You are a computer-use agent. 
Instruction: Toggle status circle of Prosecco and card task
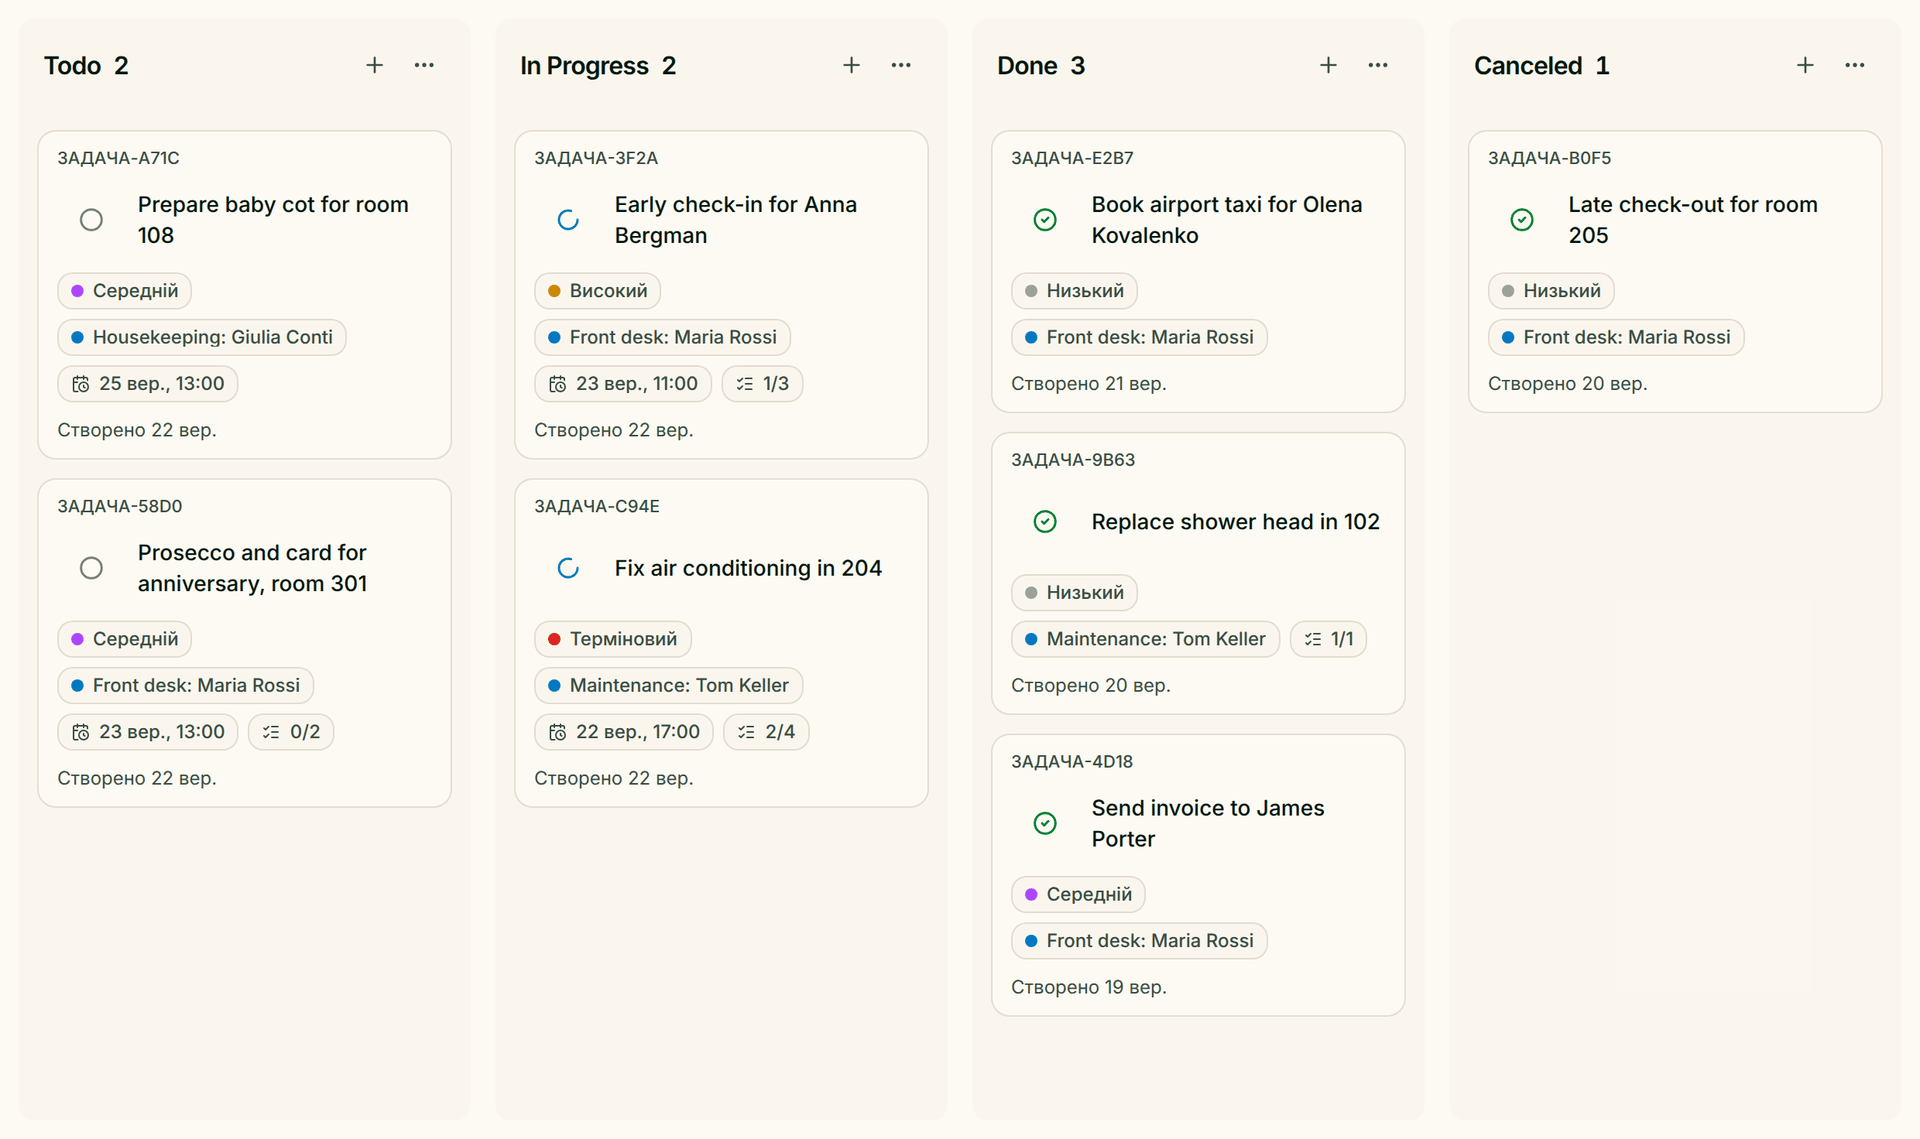click(91, 568)
